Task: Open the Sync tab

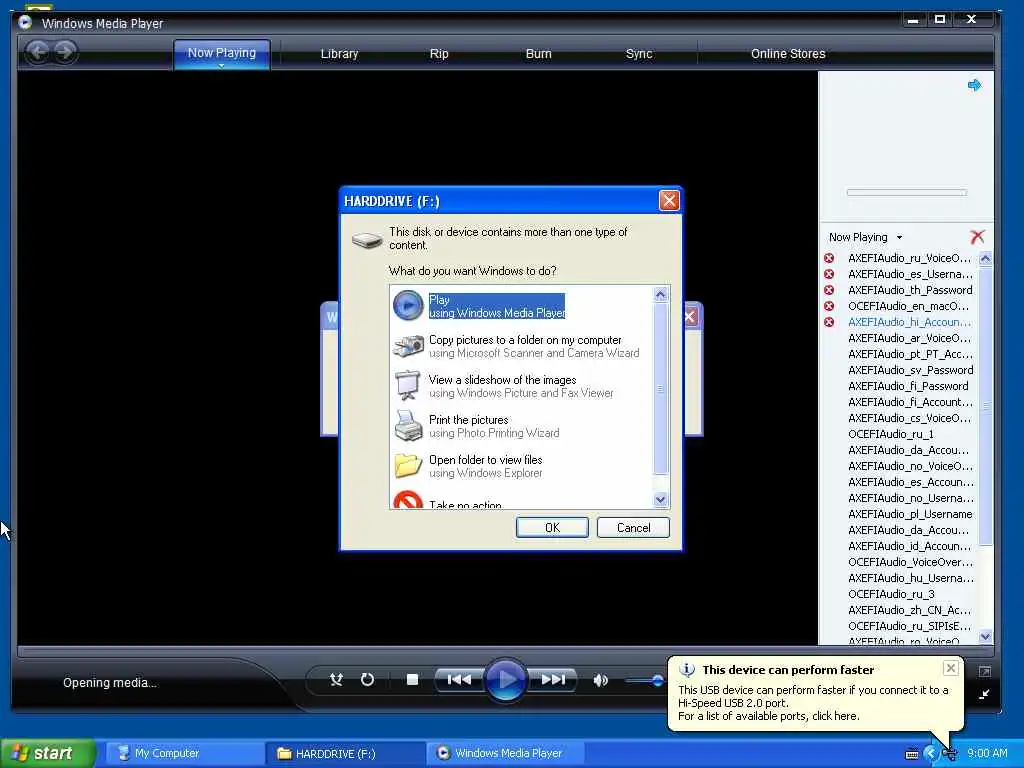Action: tap(639, 54)
